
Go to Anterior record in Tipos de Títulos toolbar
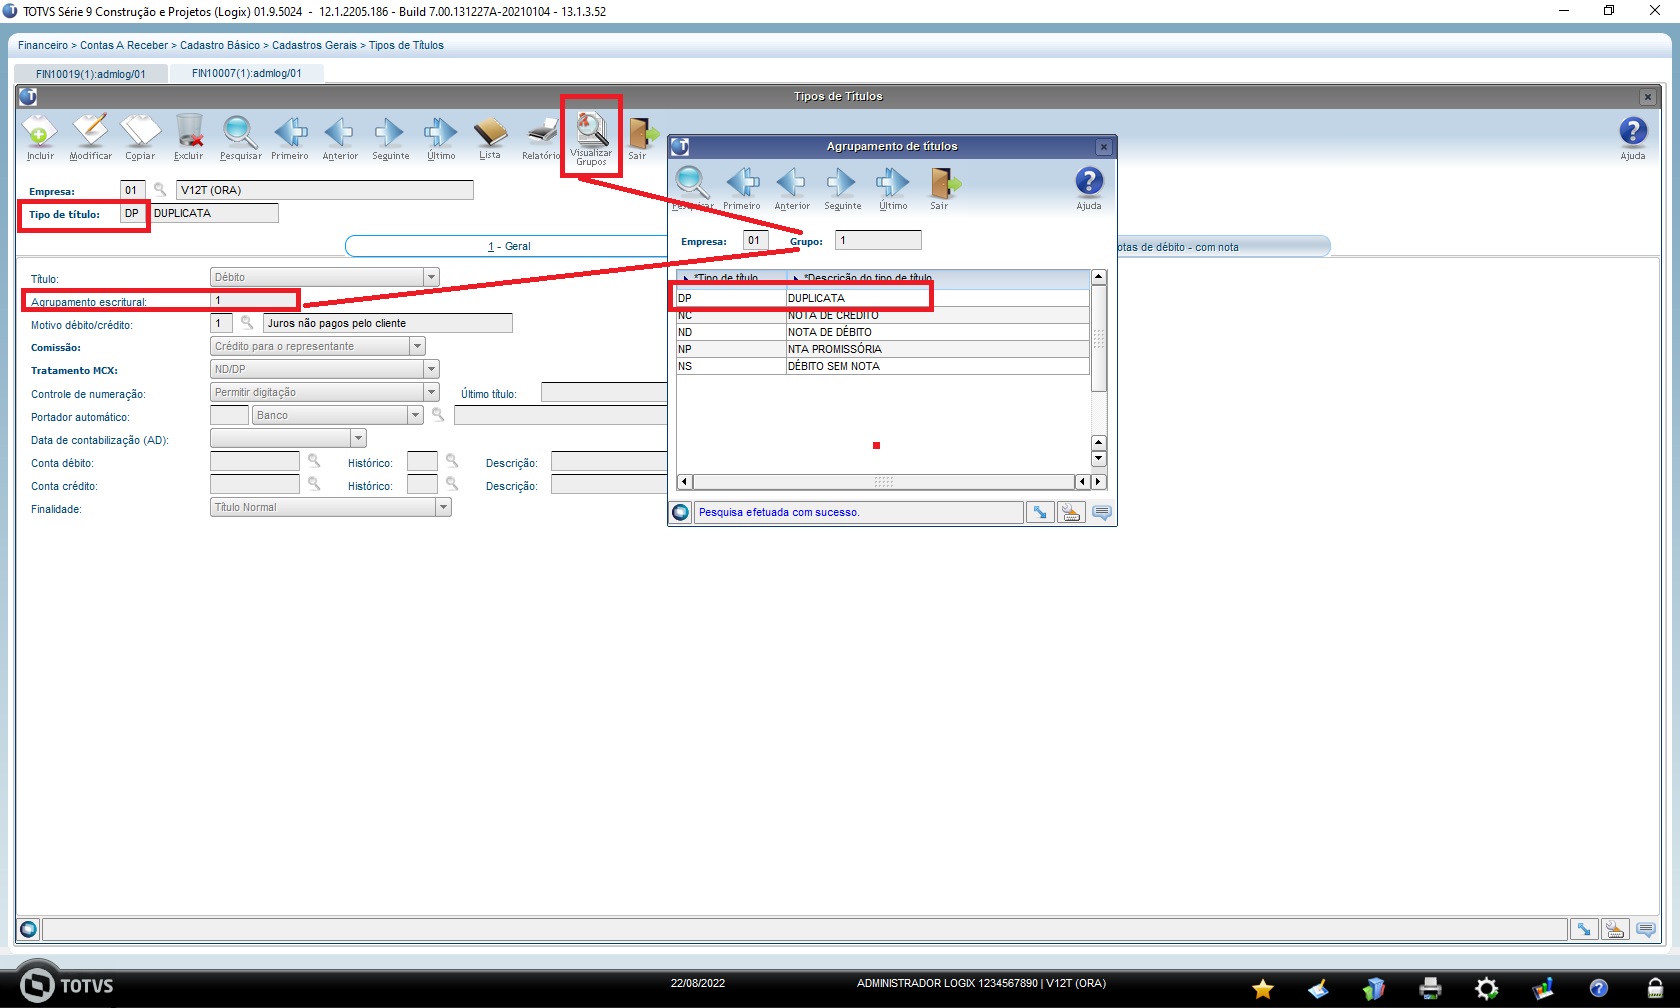pyautogui.click(x=340, y=137)
